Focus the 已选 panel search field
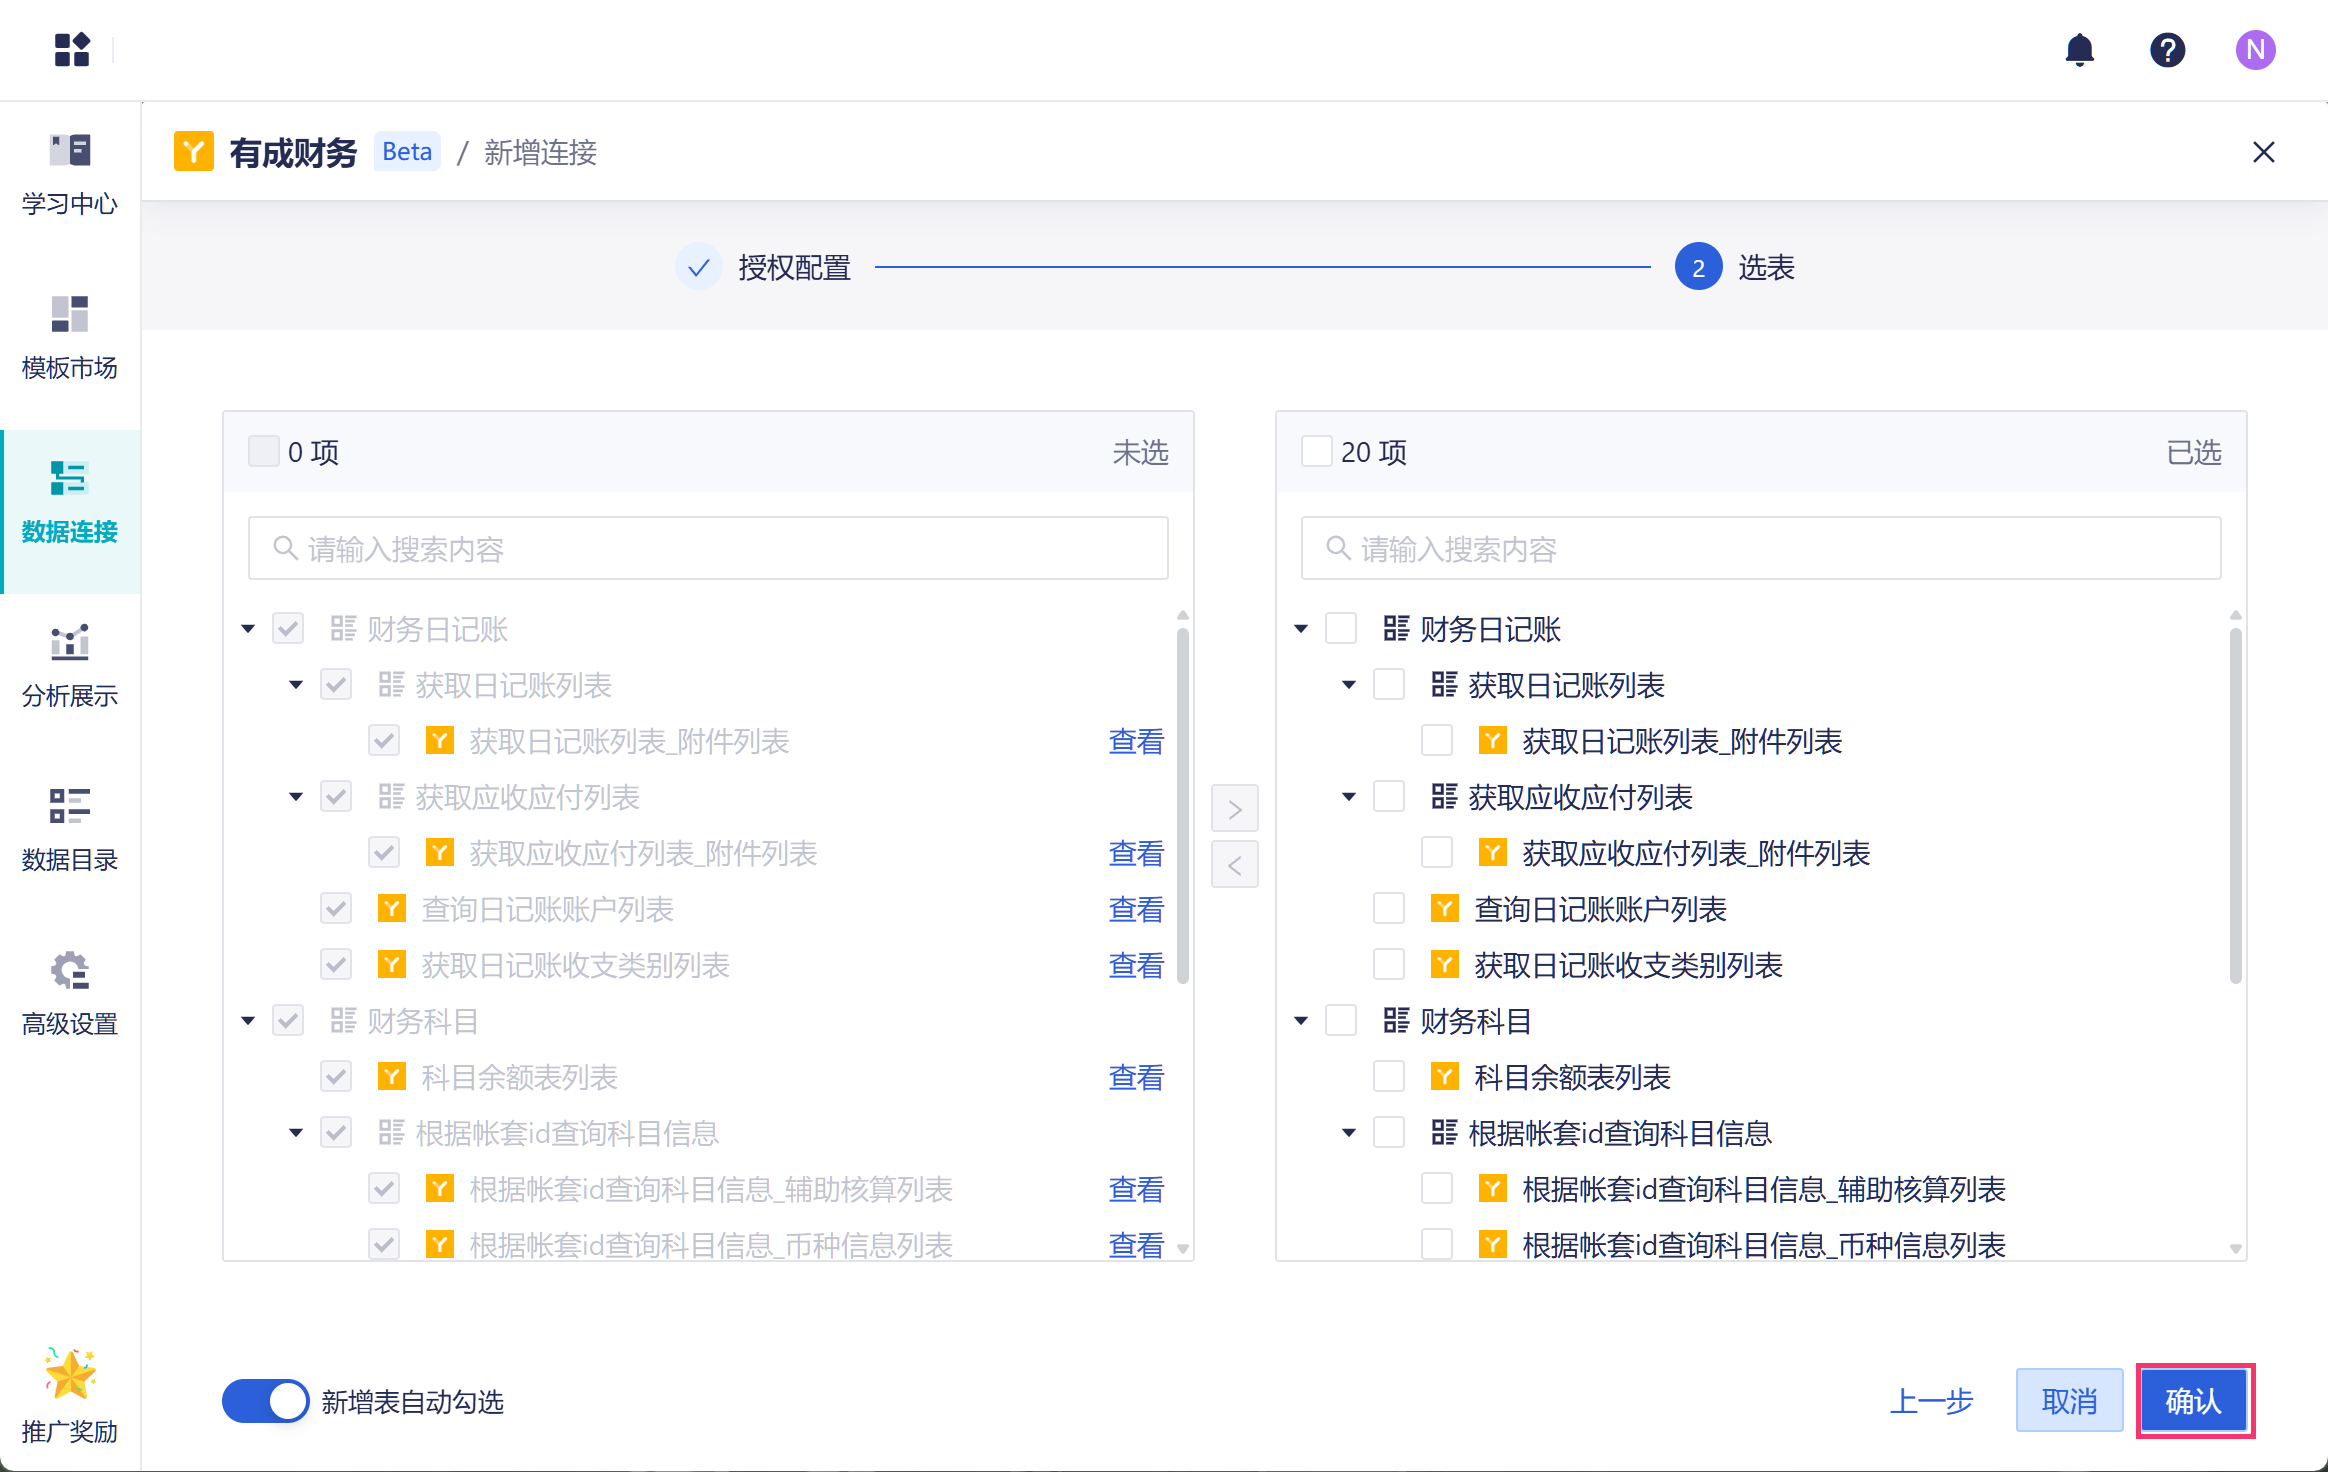Viewport: 2328px width, 1472px height. [1761, 548]
